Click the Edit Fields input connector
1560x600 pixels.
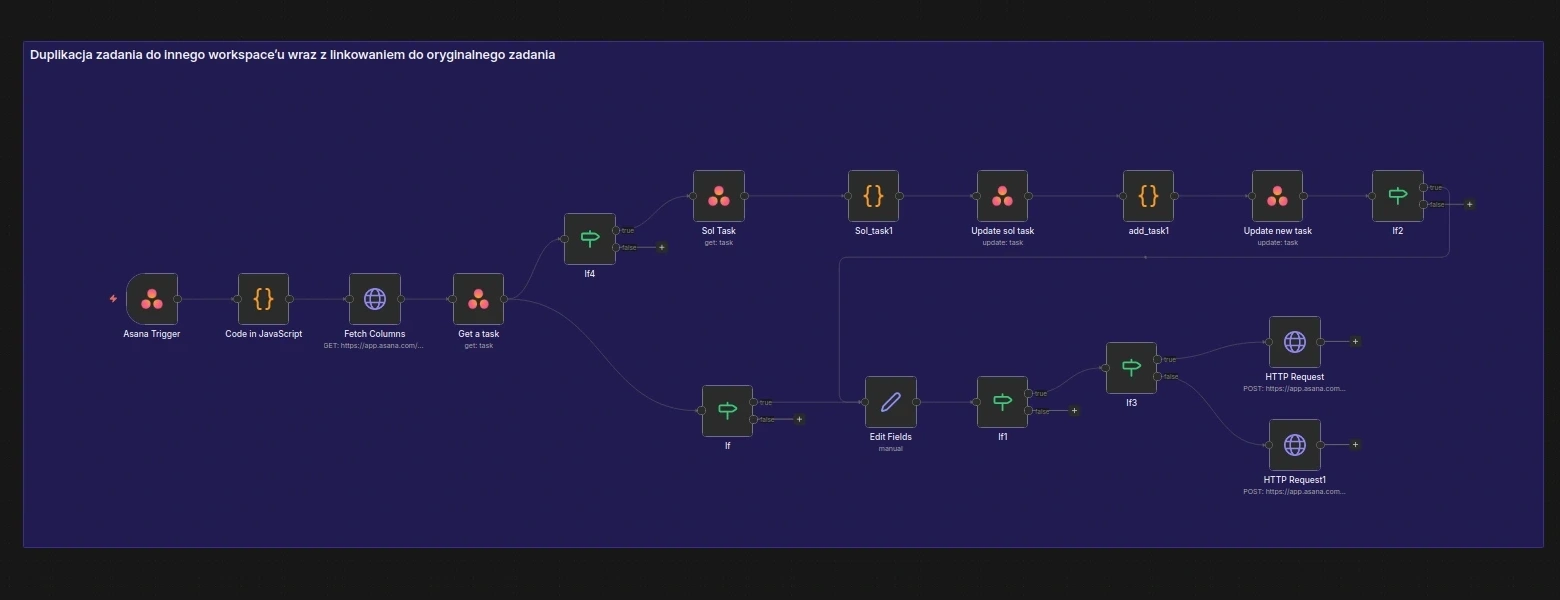[x=865, y=402]
